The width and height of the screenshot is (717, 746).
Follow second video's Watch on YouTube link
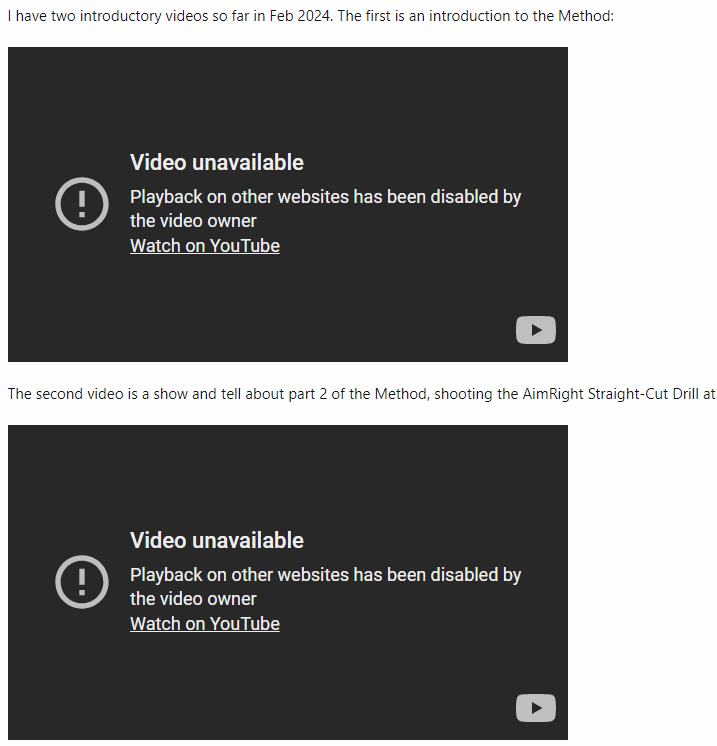point(205,624)
